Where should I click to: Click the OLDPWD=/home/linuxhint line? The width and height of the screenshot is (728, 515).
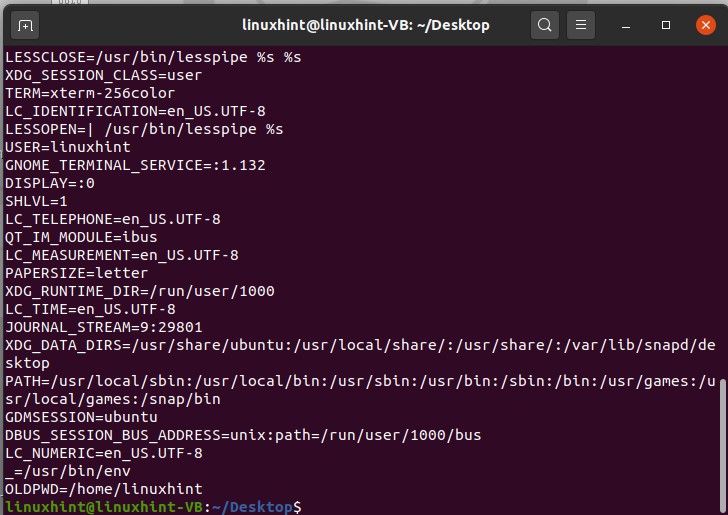coord(103,489)
